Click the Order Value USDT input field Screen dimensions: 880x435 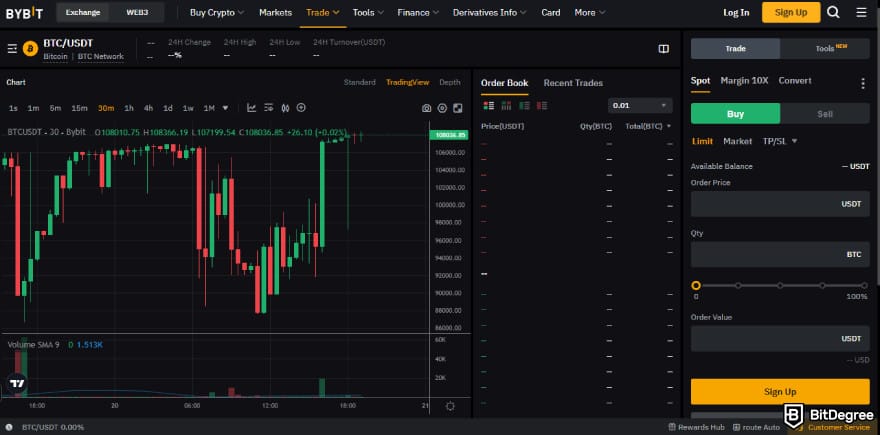coord(780,338)
